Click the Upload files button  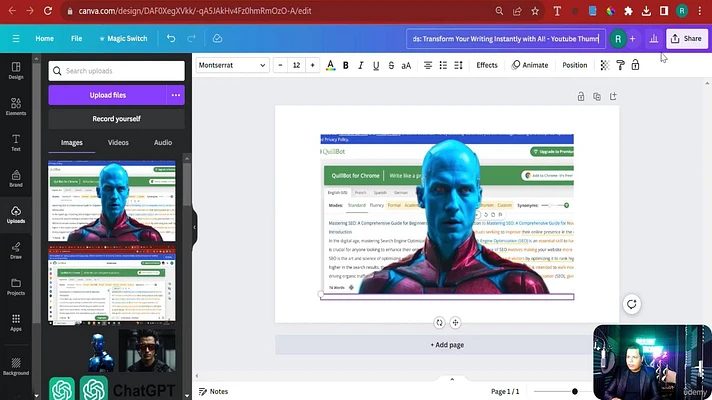tap(108, 95)
